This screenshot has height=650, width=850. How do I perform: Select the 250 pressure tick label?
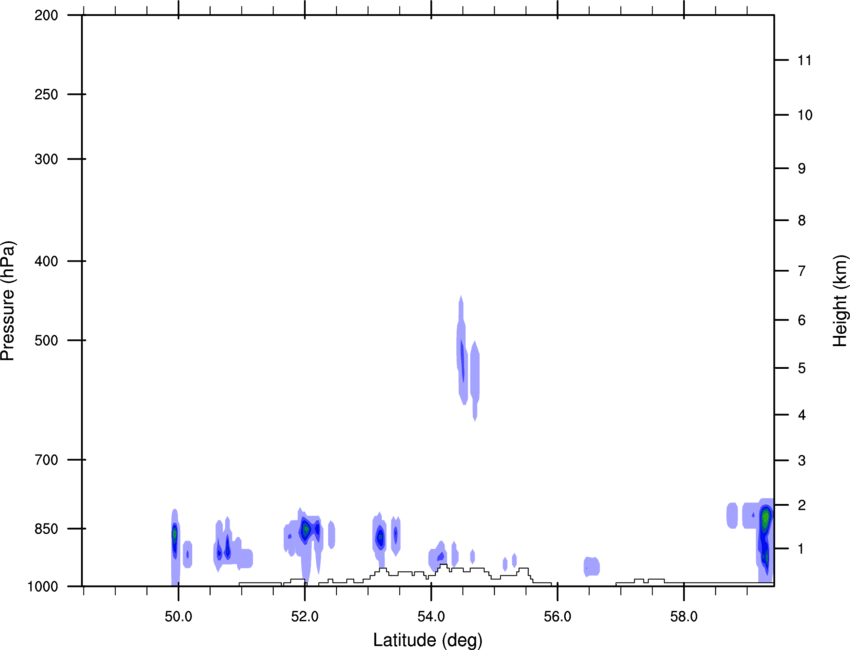pos(46,94)
